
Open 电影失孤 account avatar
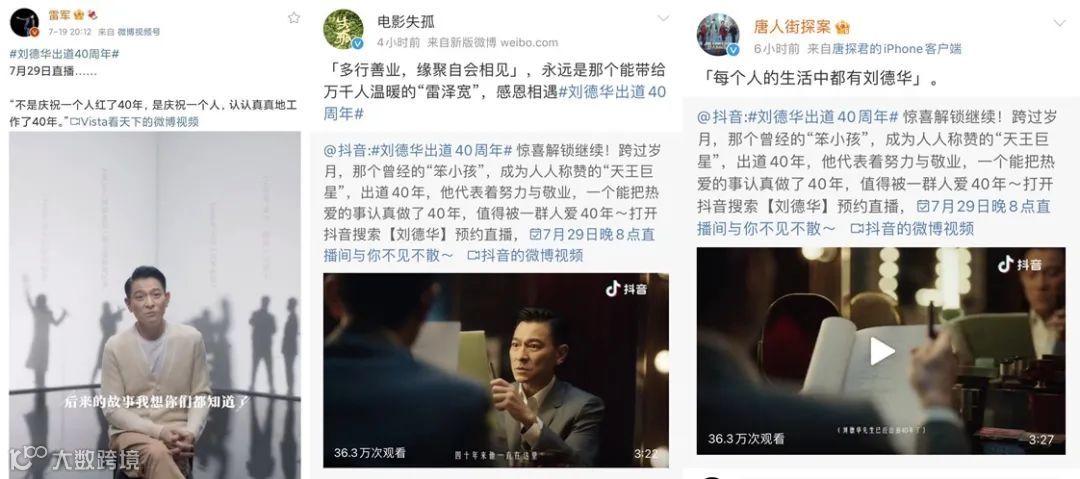pos(344,30)
